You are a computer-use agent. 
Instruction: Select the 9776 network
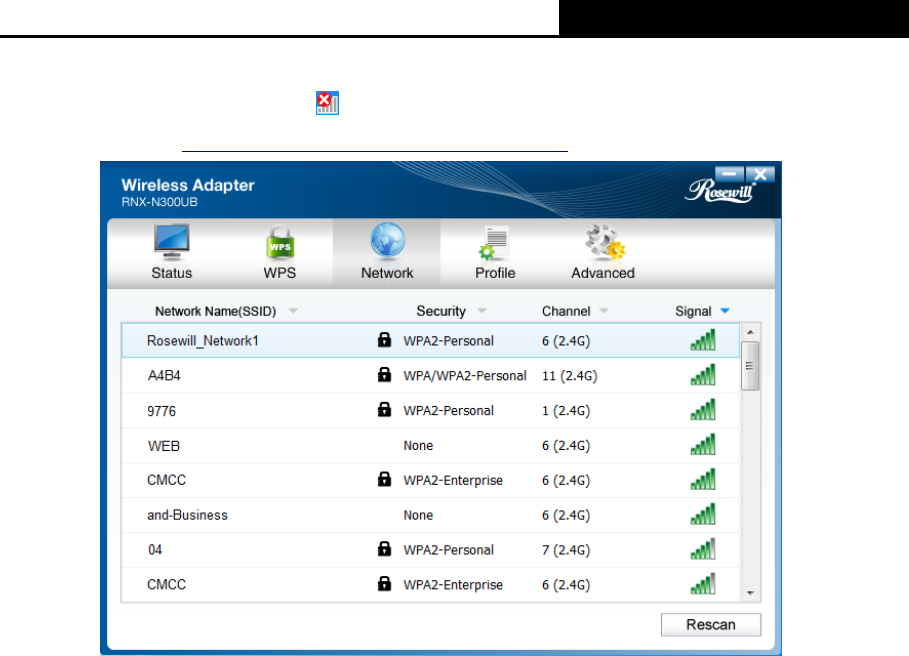point(430,410)
